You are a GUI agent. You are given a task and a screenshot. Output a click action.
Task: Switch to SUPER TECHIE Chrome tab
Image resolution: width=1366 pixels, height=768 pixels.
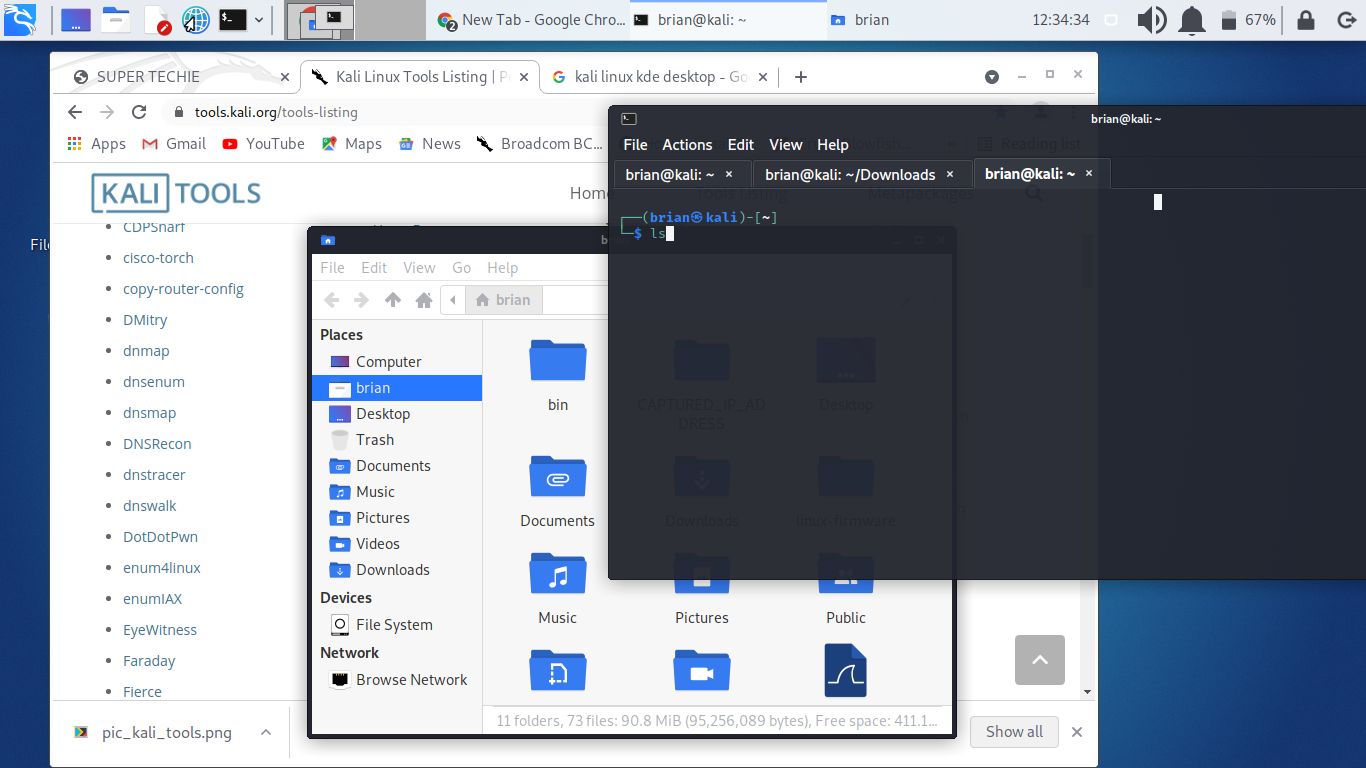coord(180,77)
